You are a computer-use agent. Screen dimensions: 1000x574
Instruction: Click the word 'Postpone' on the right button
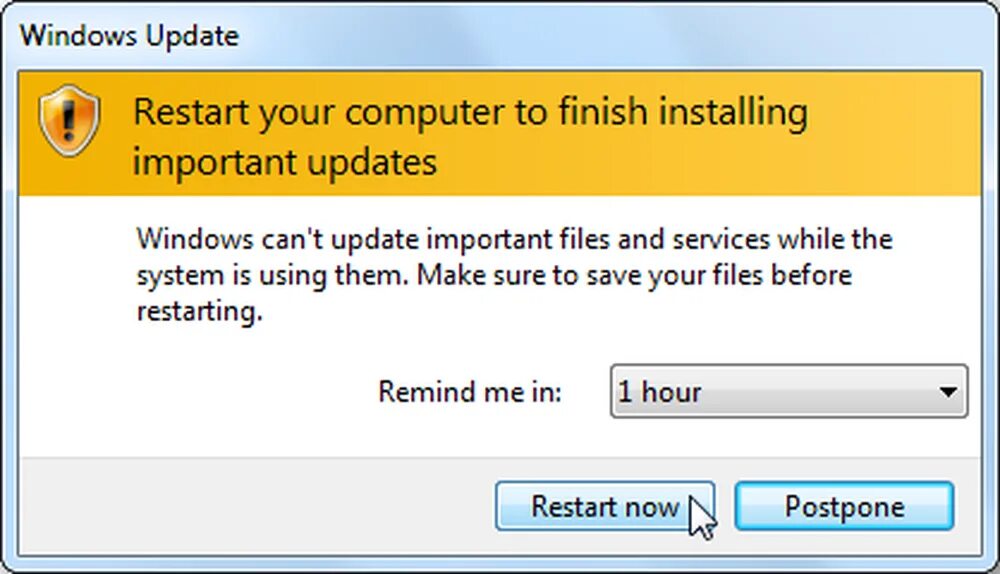click(x=844, y=507)
